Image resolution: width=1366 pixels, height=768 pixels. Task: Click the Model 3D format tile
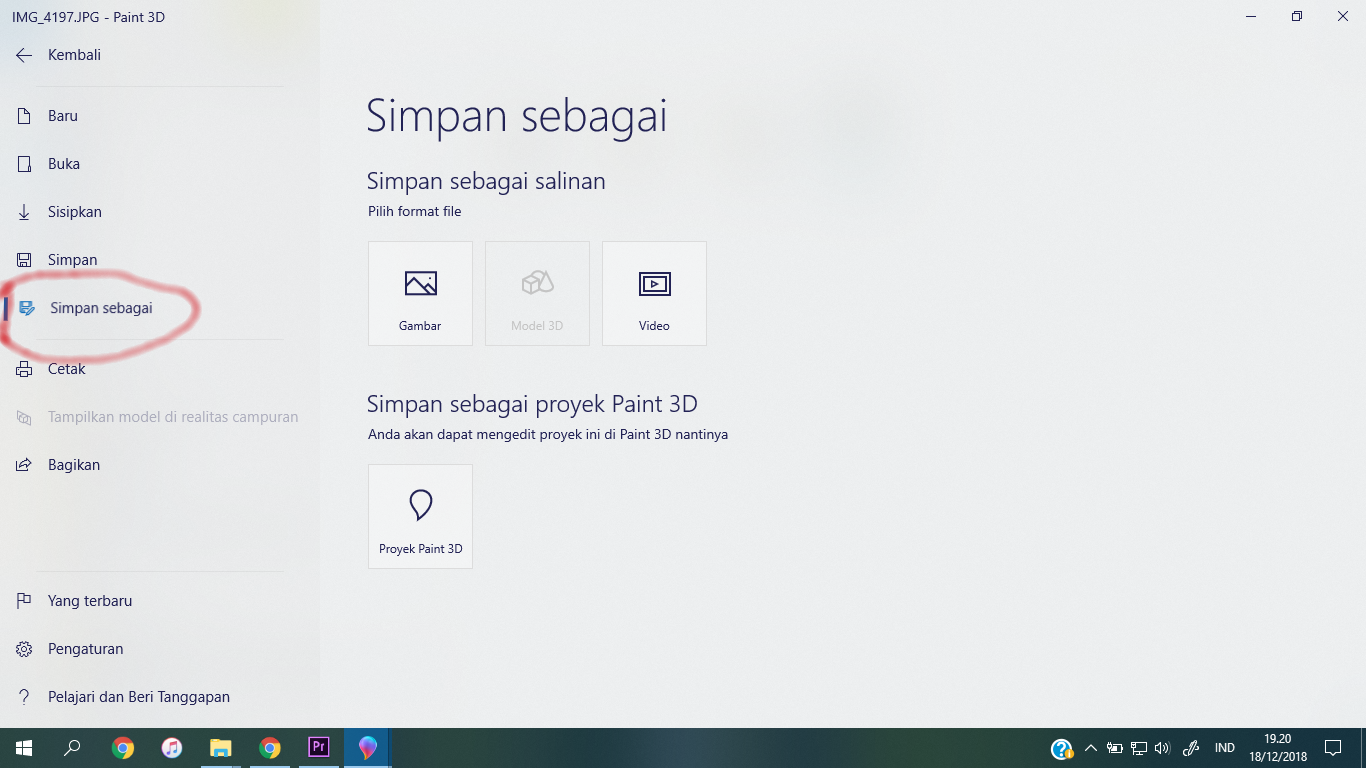click(537, 293)
